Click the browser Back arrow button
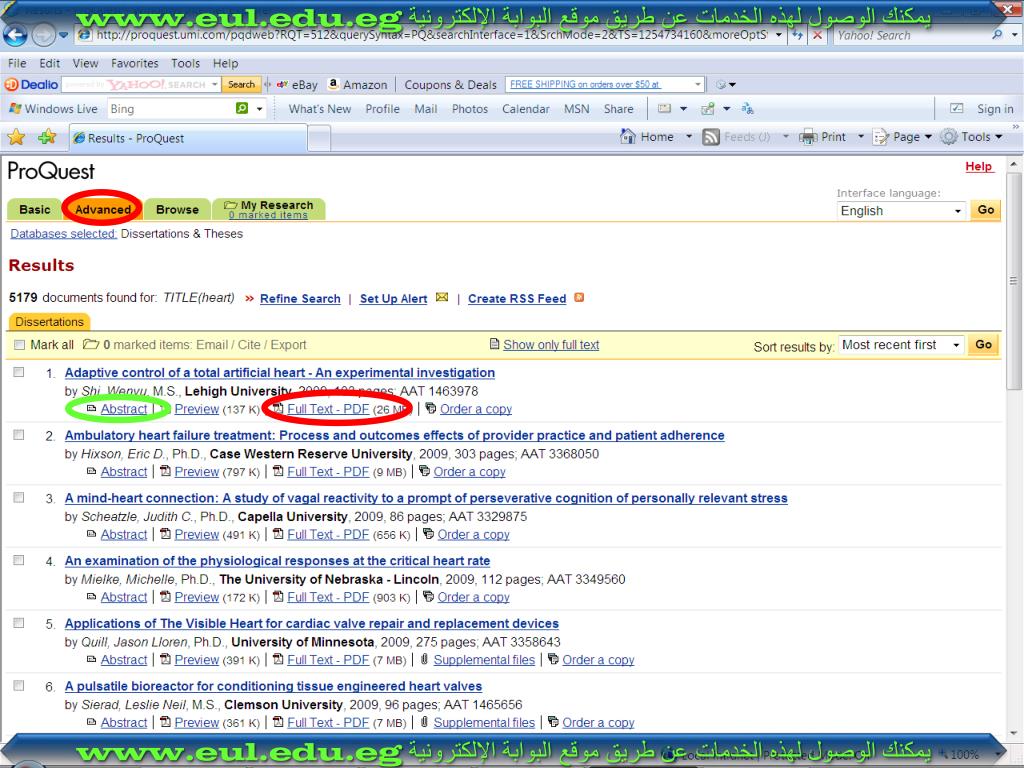 pyautogui.click(x=15, y=35)
